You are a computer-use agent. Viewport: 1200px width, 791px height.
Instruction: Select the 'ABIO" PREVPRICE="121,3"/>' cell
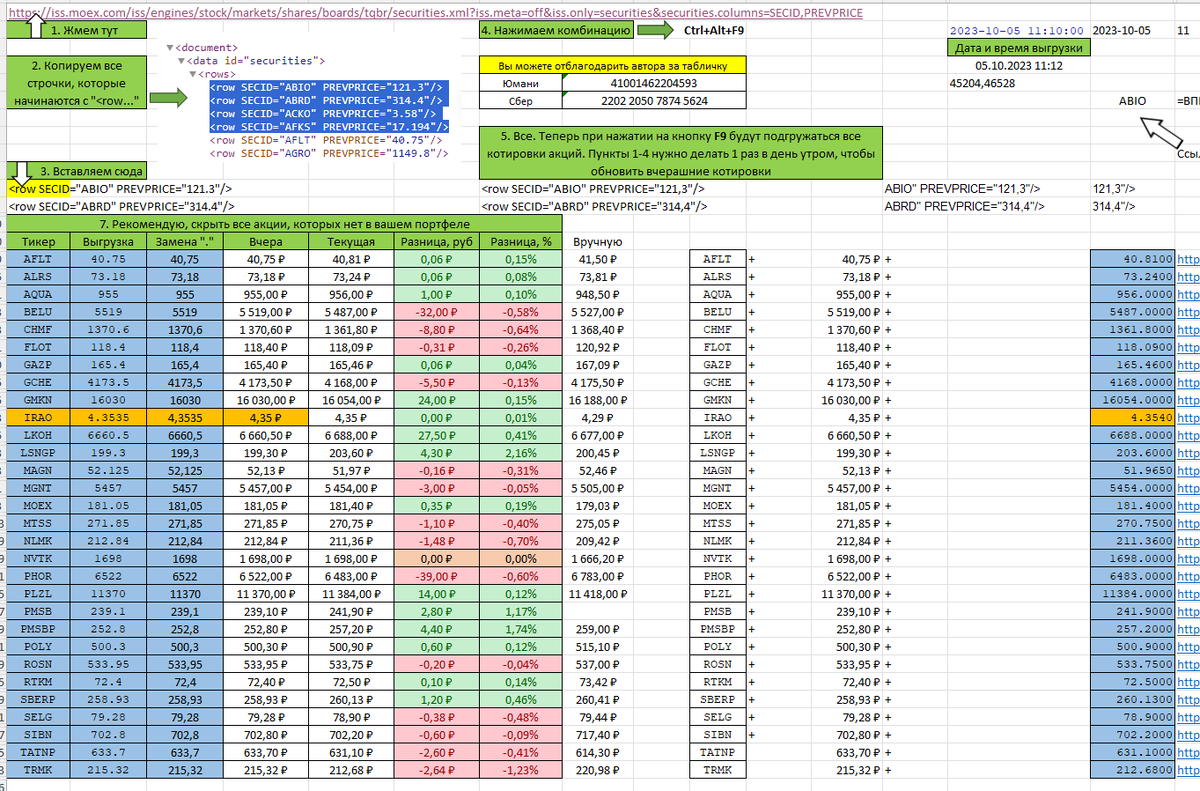(963, 188)
